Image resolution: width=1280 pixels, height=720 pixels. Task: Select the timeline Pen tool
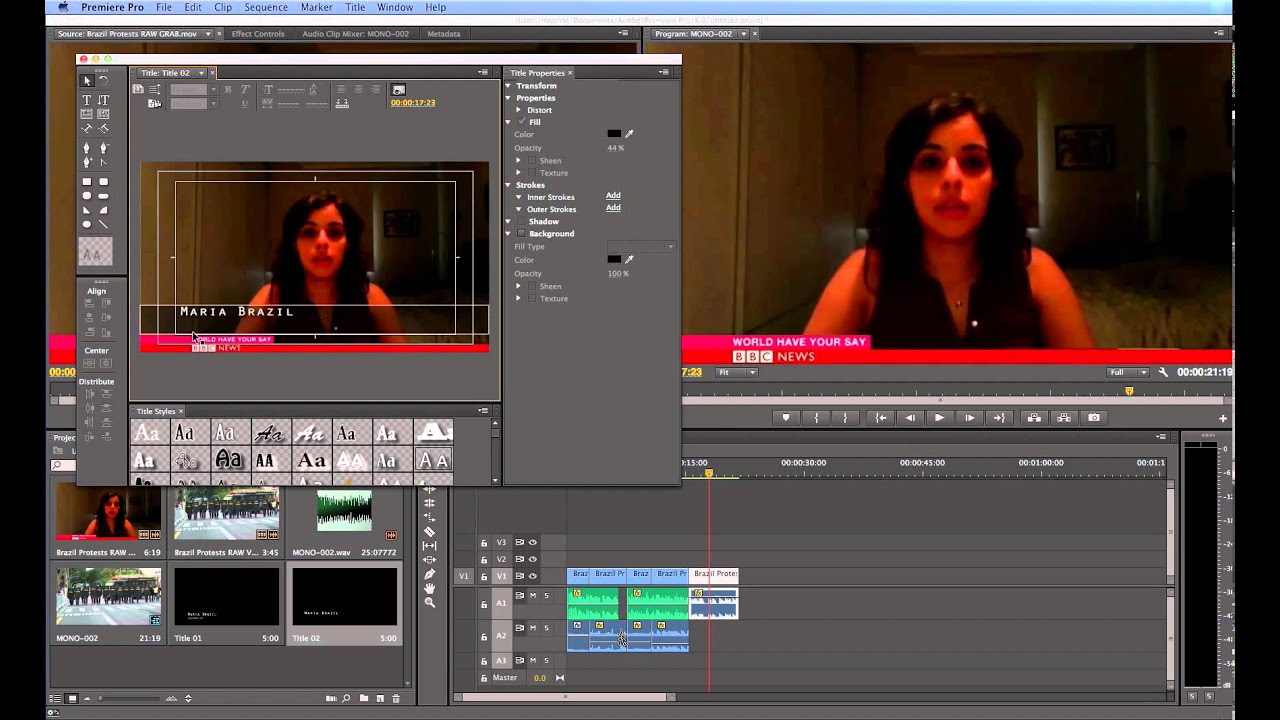point(430,574)
